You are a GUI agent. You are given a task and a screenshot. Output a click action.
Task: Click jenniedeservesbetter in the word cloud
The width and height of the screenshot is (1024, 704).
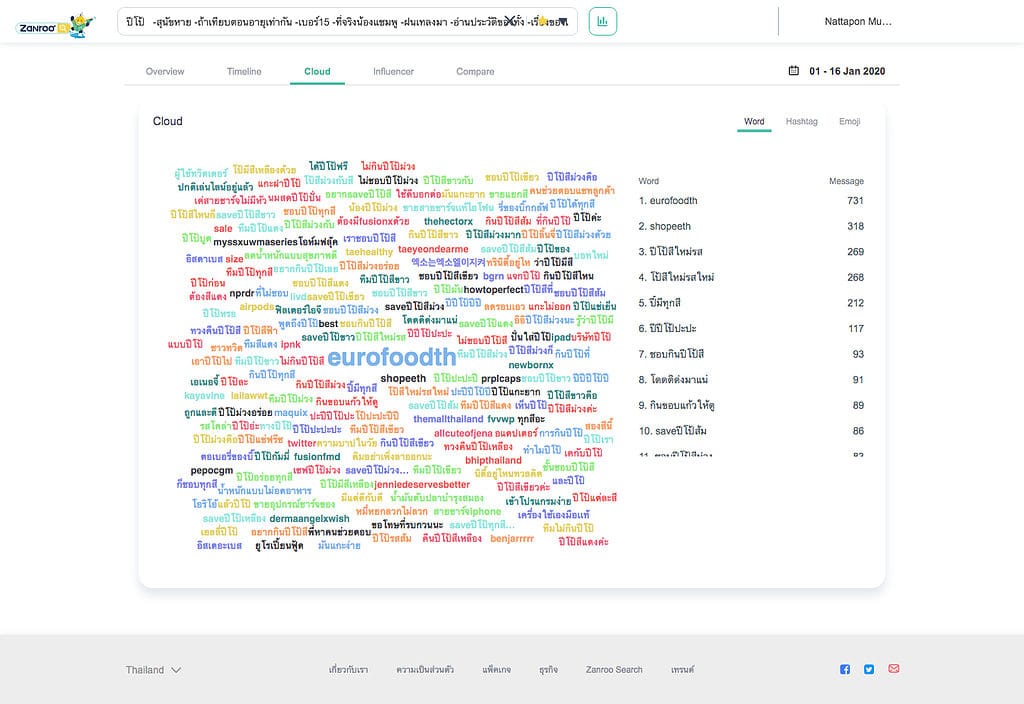(x=422, y=485)
